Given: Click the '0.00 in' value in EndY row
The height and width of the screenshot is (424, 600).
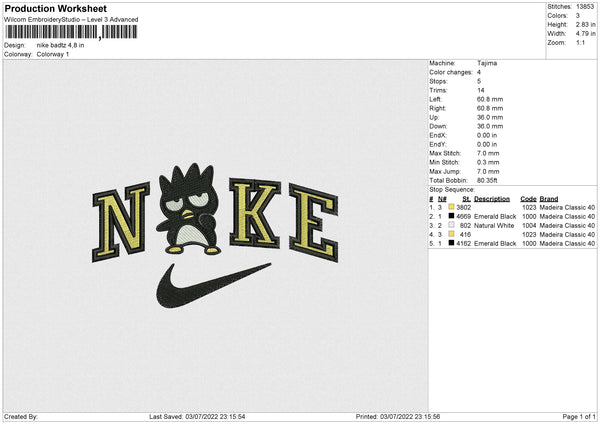Looking at the screenshot, I should tap(487, 144).
